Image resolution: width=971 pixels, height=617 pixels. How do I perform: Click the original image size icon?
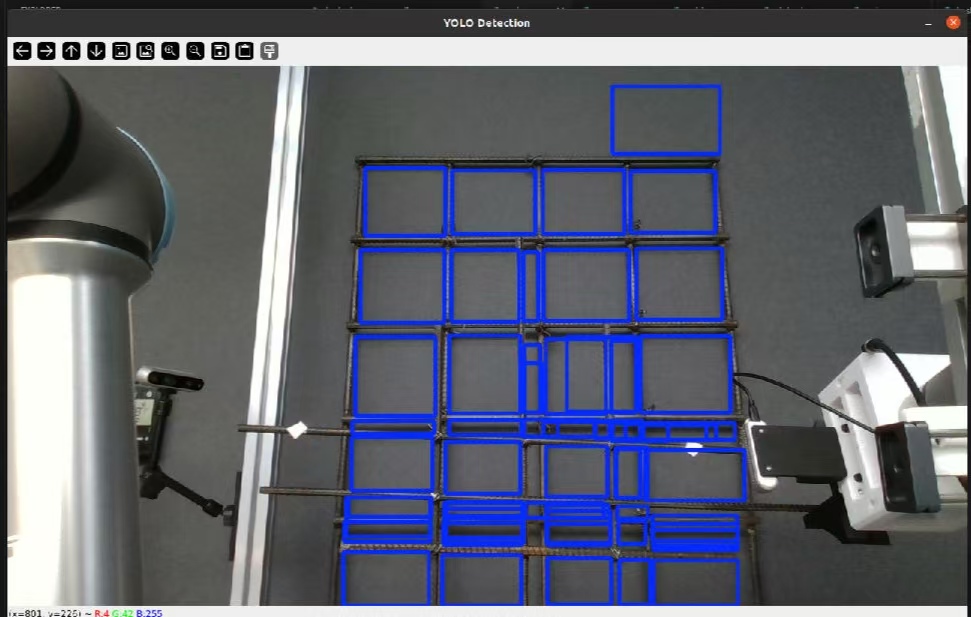pyautogui.click(x=121, y=51)
